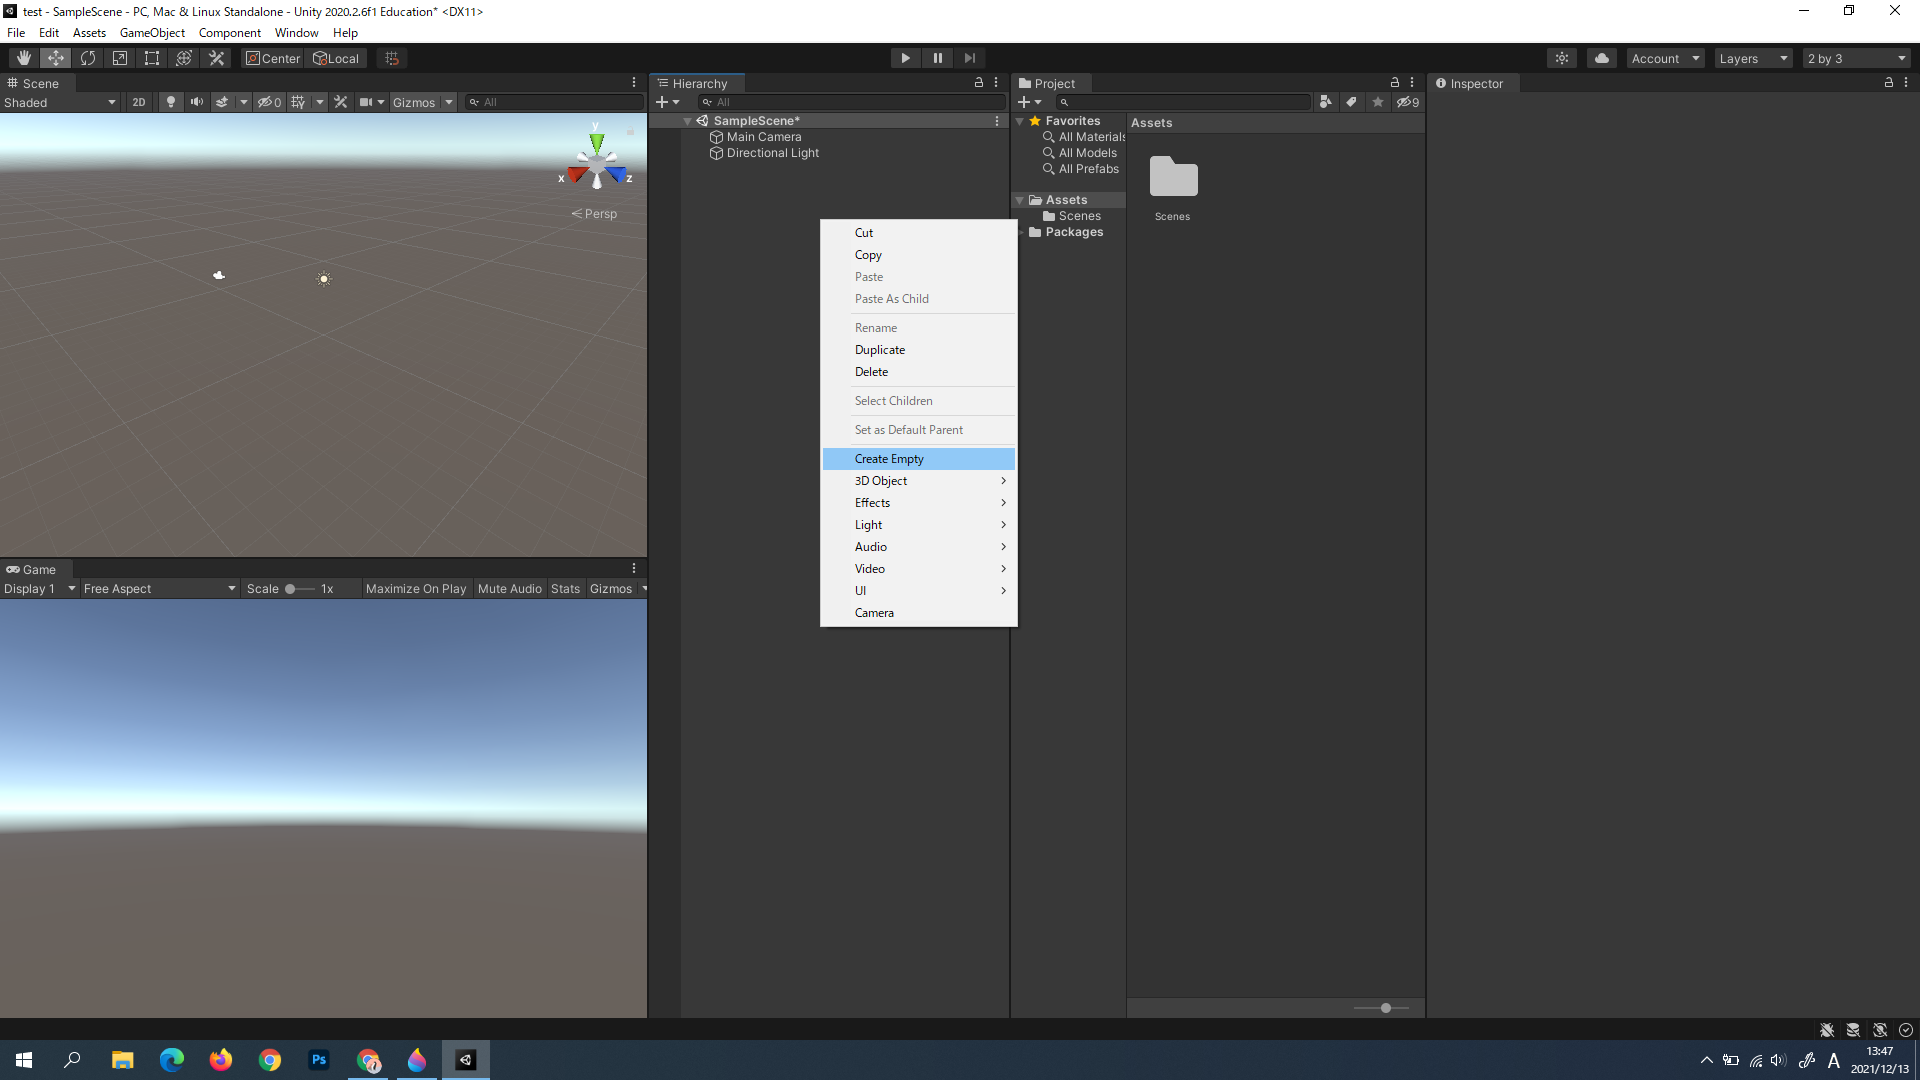The width and height of the screenshot is (1920, 1080).
Task: Click the Mute Audio button
Action: click(x=509, y=589)
